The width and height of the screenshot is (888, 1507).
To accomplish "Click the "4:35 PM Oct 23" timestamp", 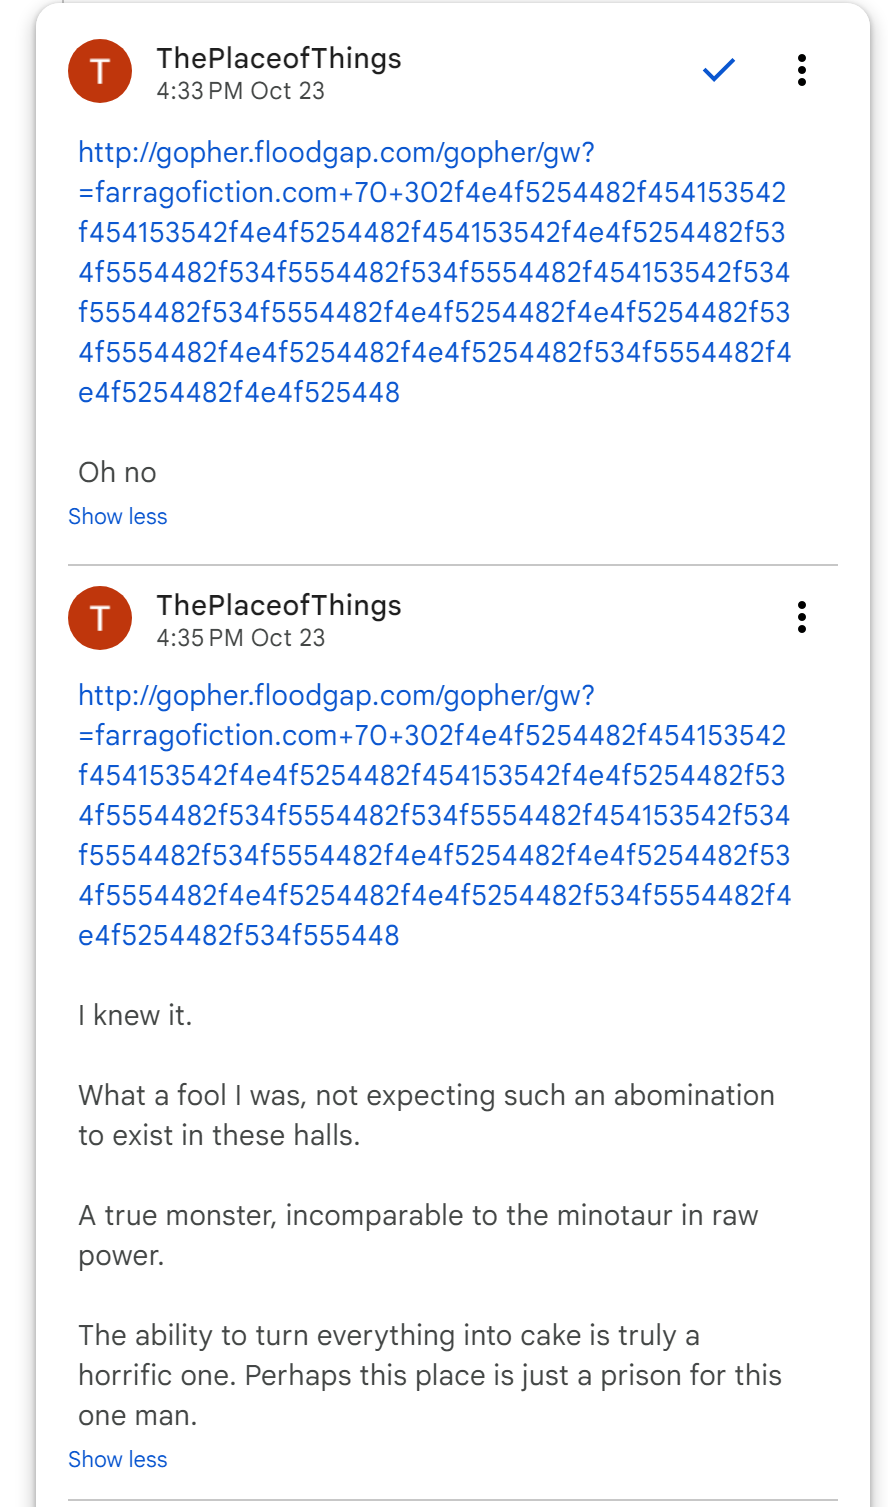I will pyautogui.click(x=240, y=638).
